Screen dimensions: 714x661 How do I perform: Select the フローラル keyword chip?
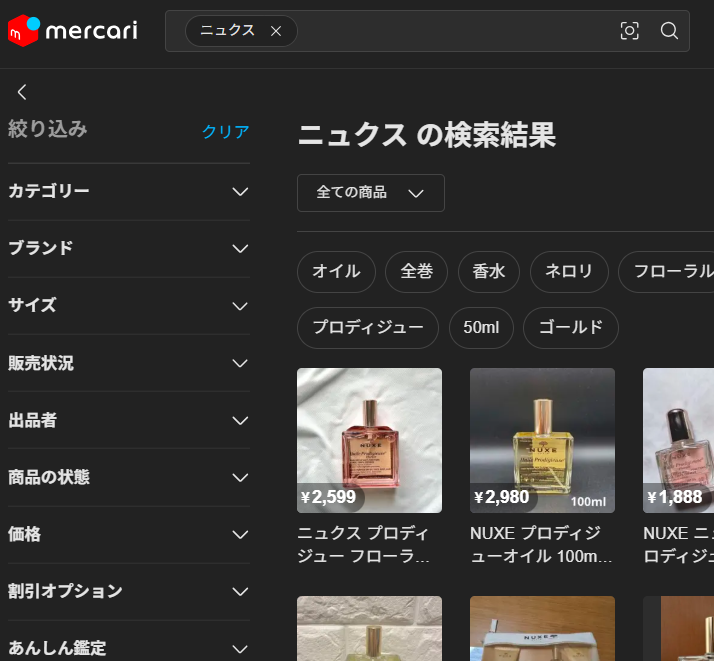coord(666,272)
